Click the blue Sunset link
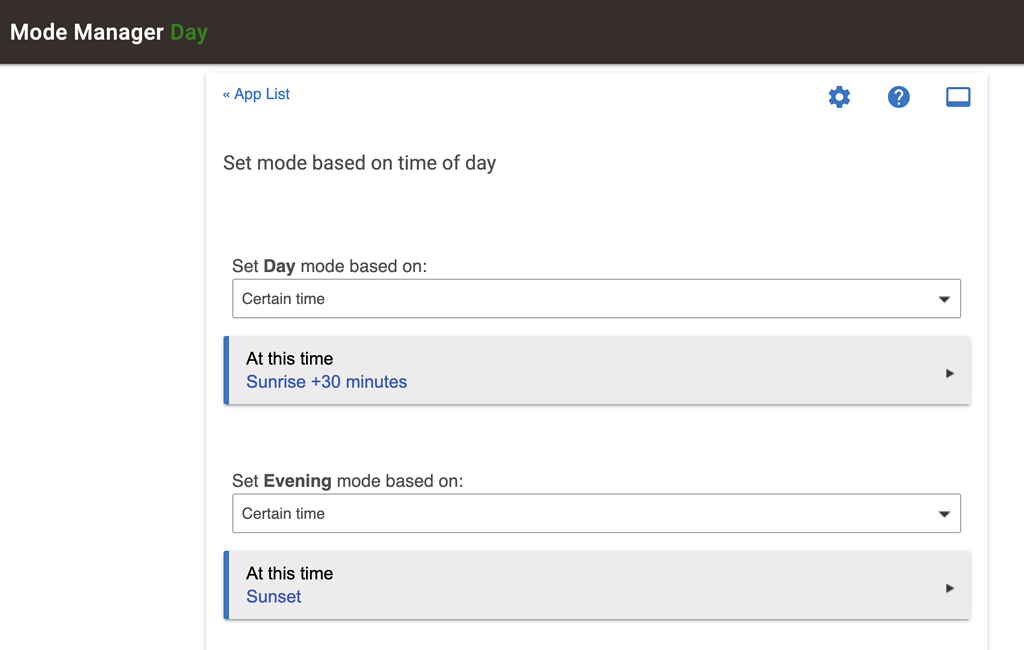Screen dimensions: 1024x650 [273, 596]
